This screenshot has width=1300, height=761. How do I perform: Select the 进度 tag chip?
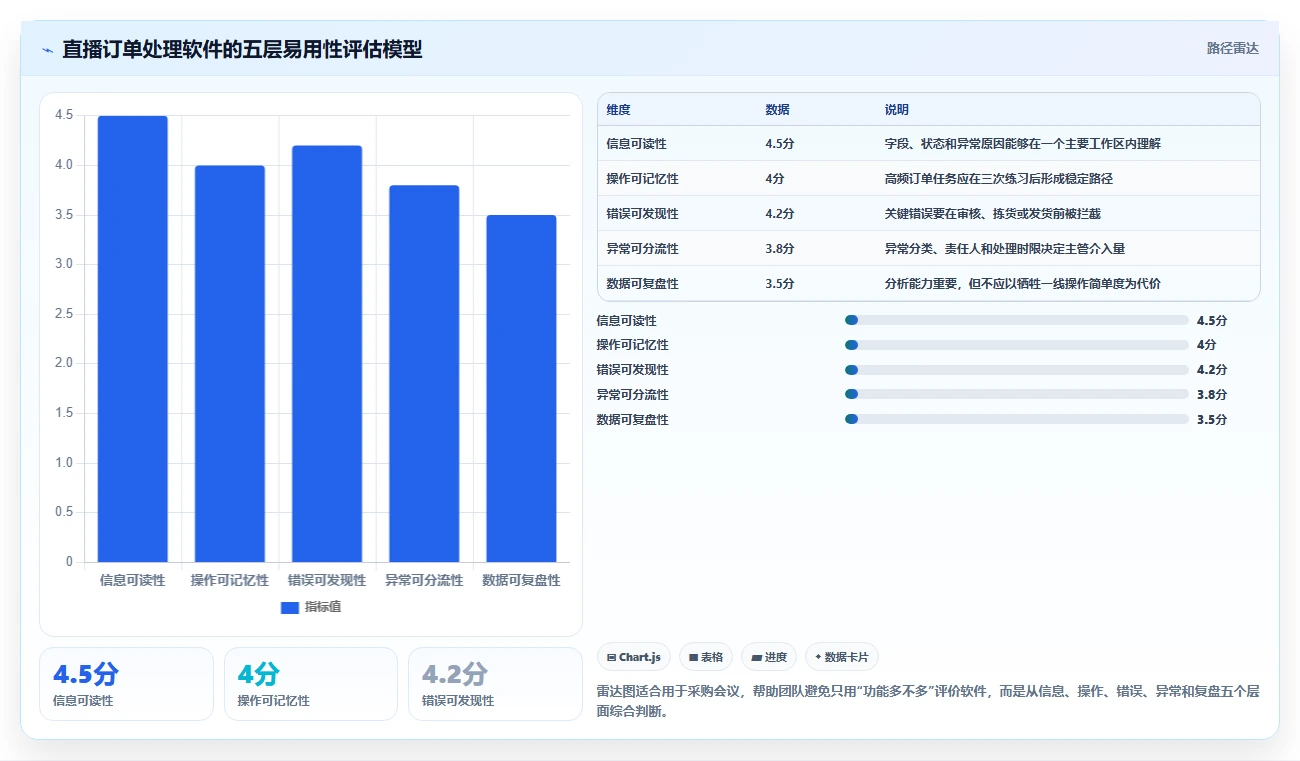click(x=769, y=657)
